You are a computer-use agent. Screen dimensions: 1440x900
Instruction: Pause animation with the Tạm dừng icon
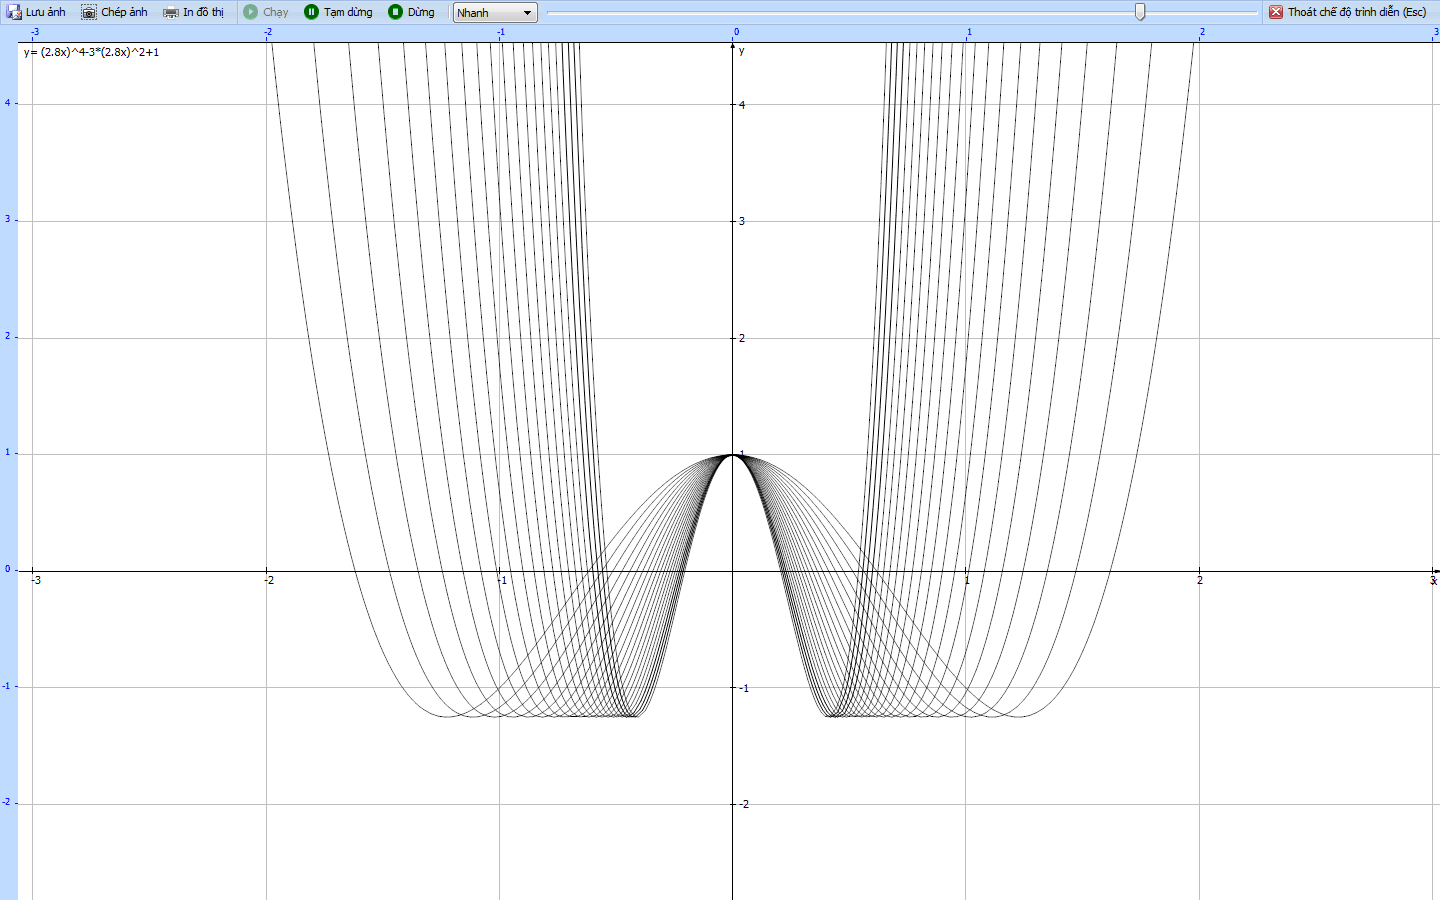pos(312,12)
